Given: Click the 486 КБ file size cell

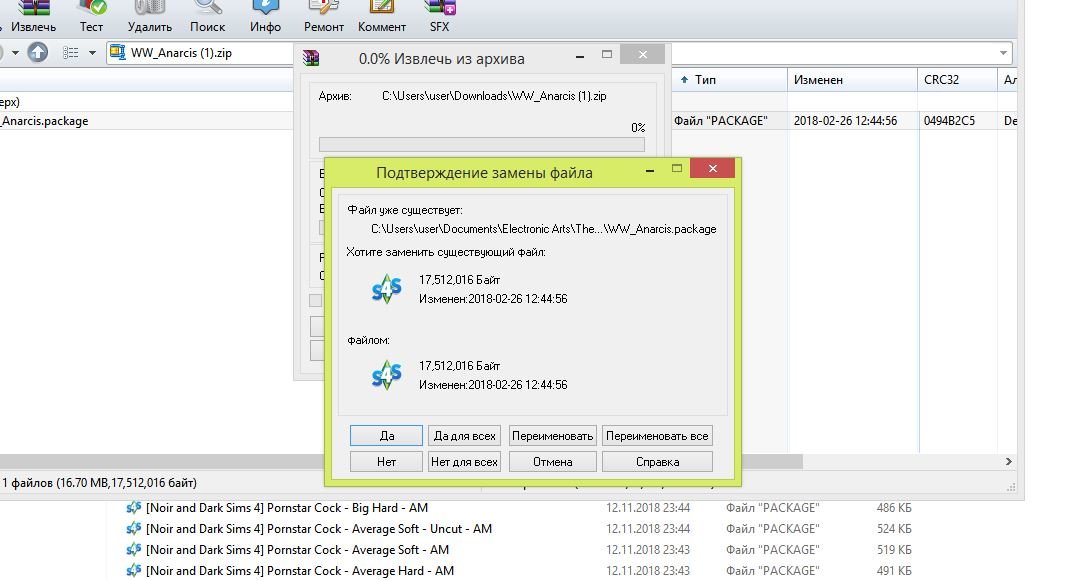Looking at the screenshot, I should tap(894, 508).
